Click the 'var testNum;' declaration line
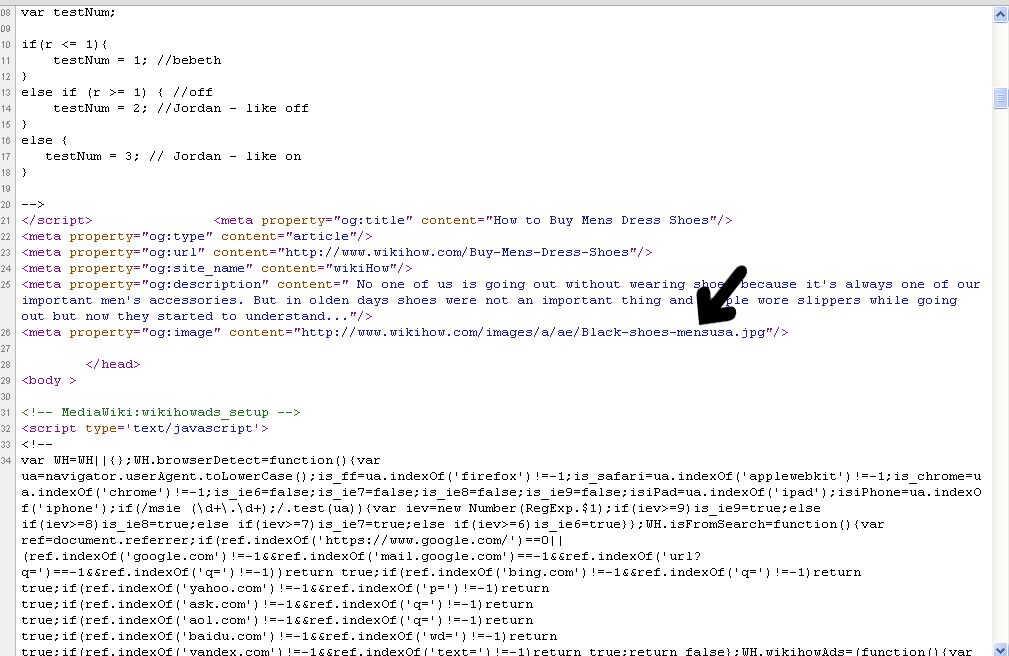1009x656 pixels. (68, 12)
